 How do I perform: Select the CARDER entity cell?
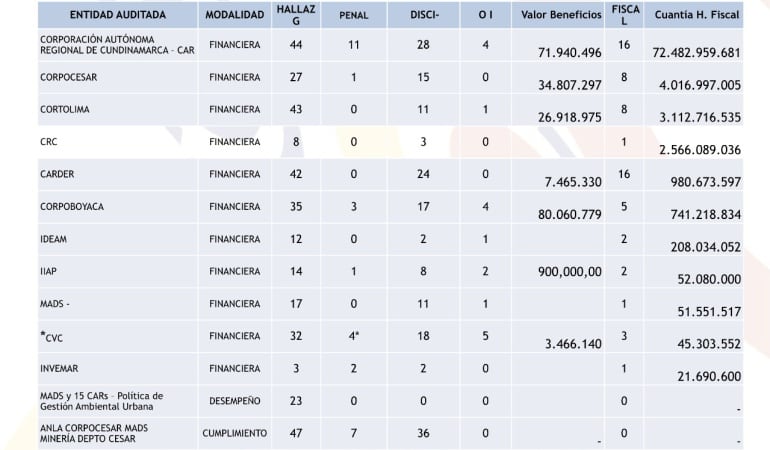click(x=58, y=174)
